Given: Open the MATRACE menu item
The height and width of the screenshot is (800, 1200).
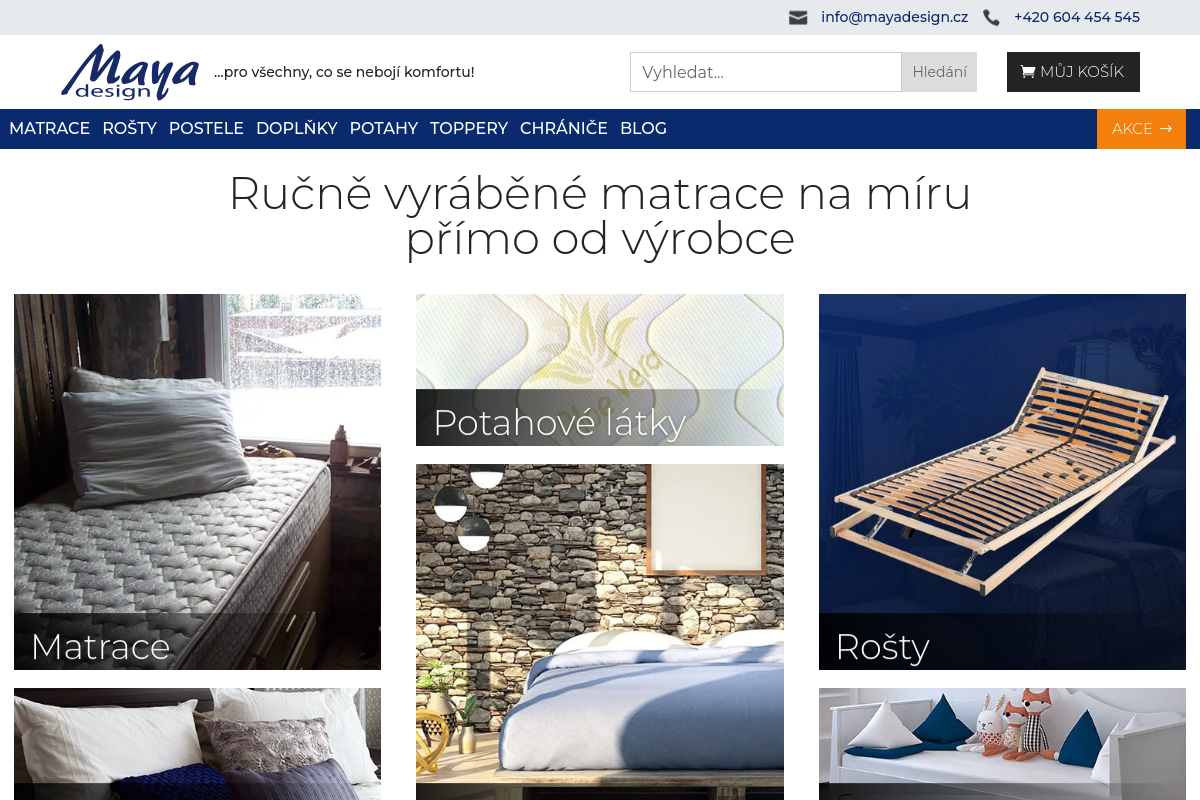Looking at the screenshot, I should click(49, 128).
